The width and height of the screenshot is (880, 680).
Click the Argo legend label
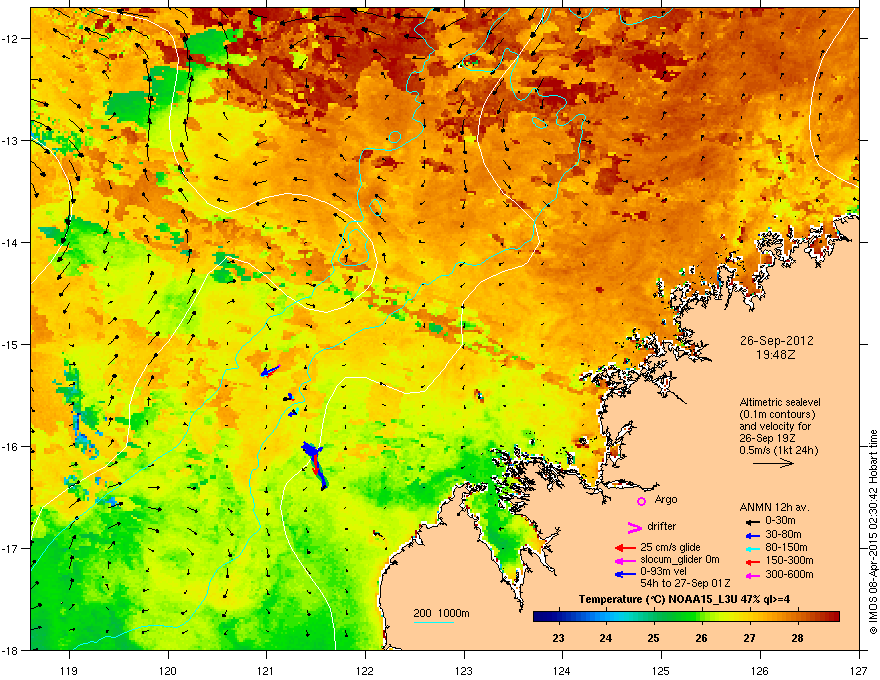click(666, 499)
